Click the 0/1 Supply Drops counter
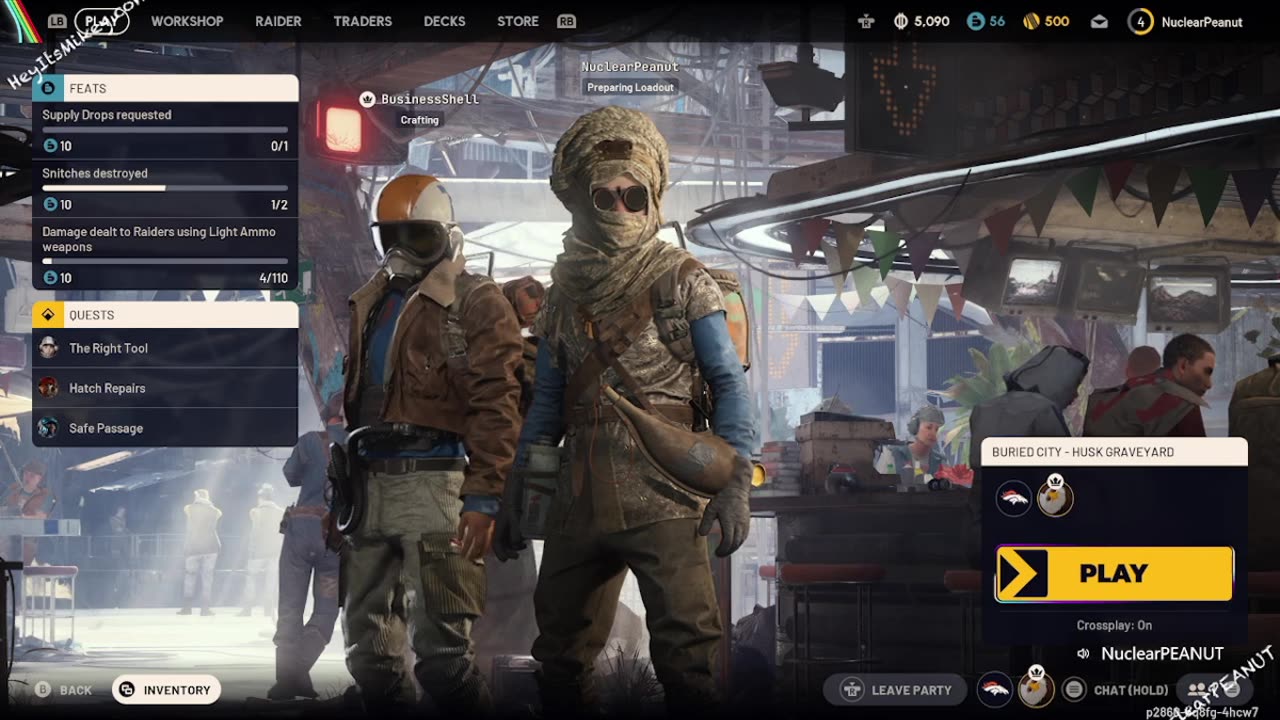 point(279,146)
